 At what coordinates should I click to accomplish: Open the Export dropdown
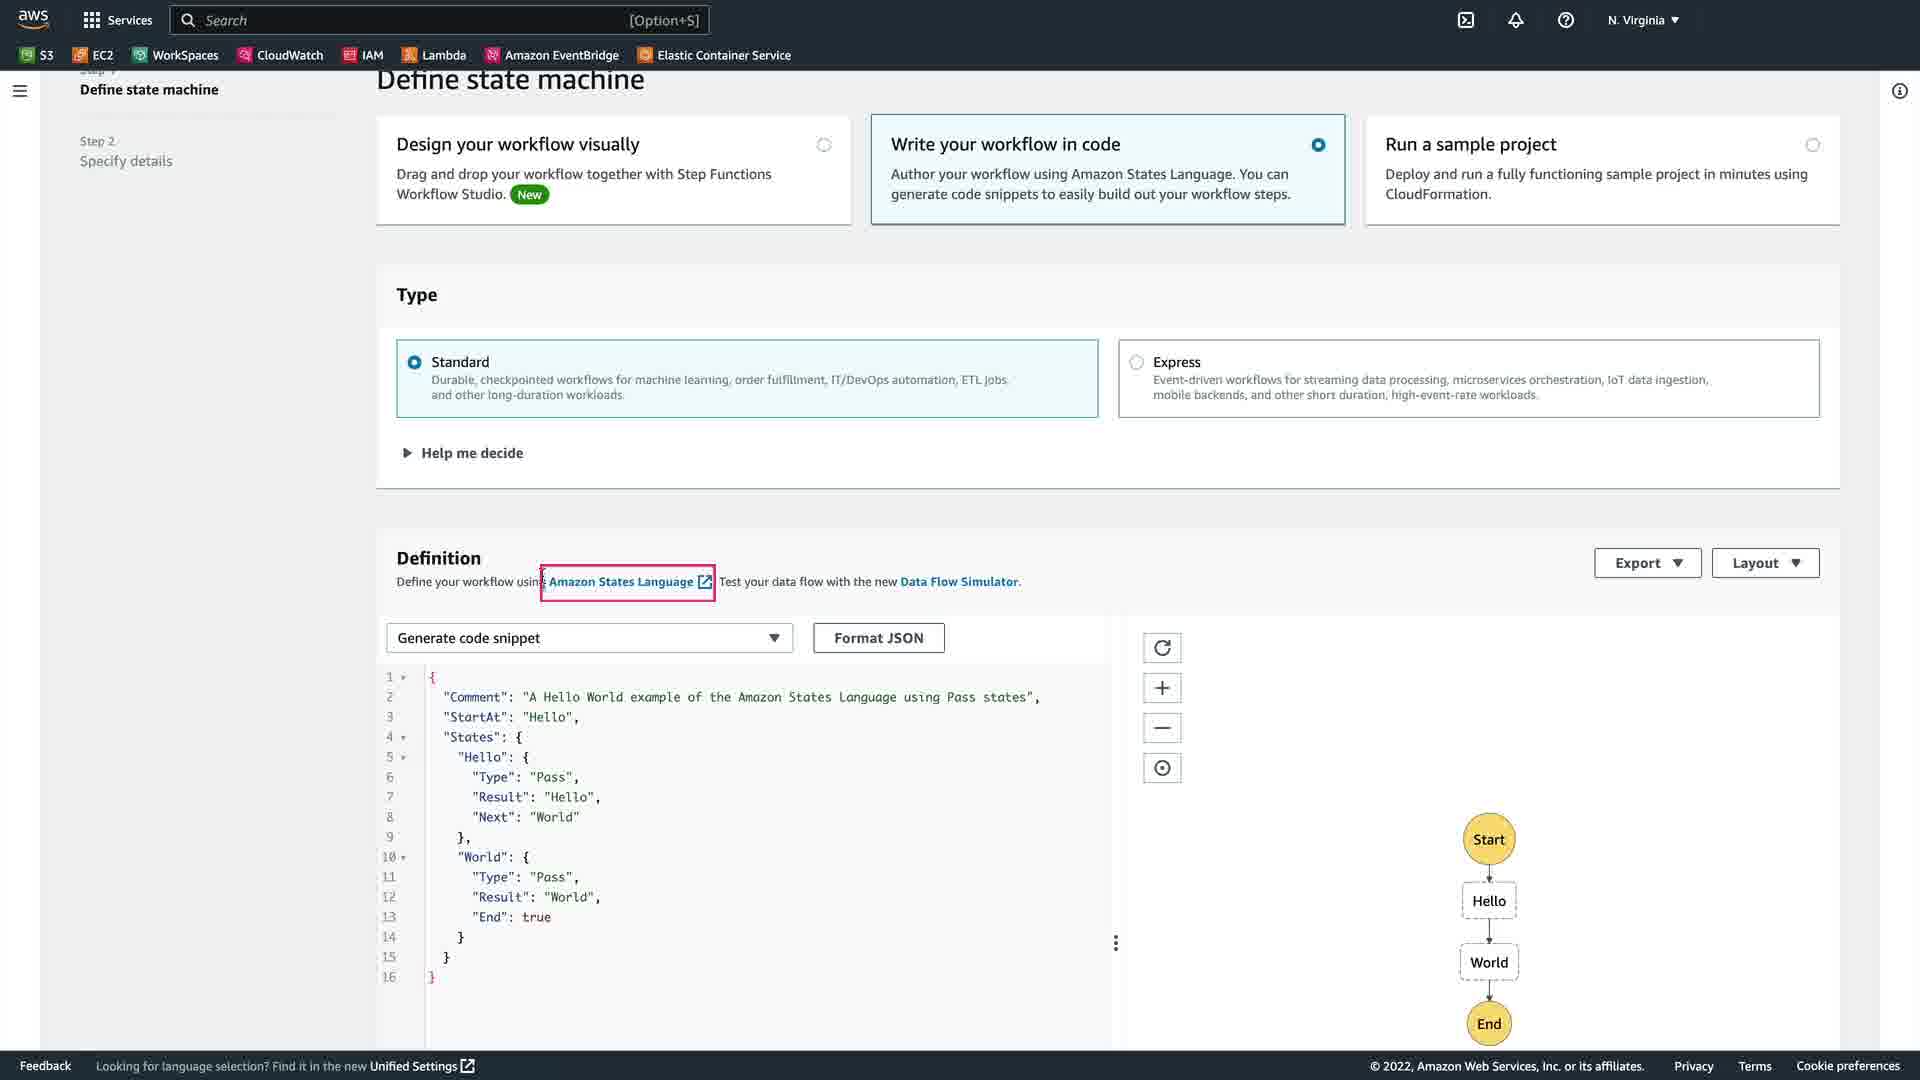[x=1647, y=563]
